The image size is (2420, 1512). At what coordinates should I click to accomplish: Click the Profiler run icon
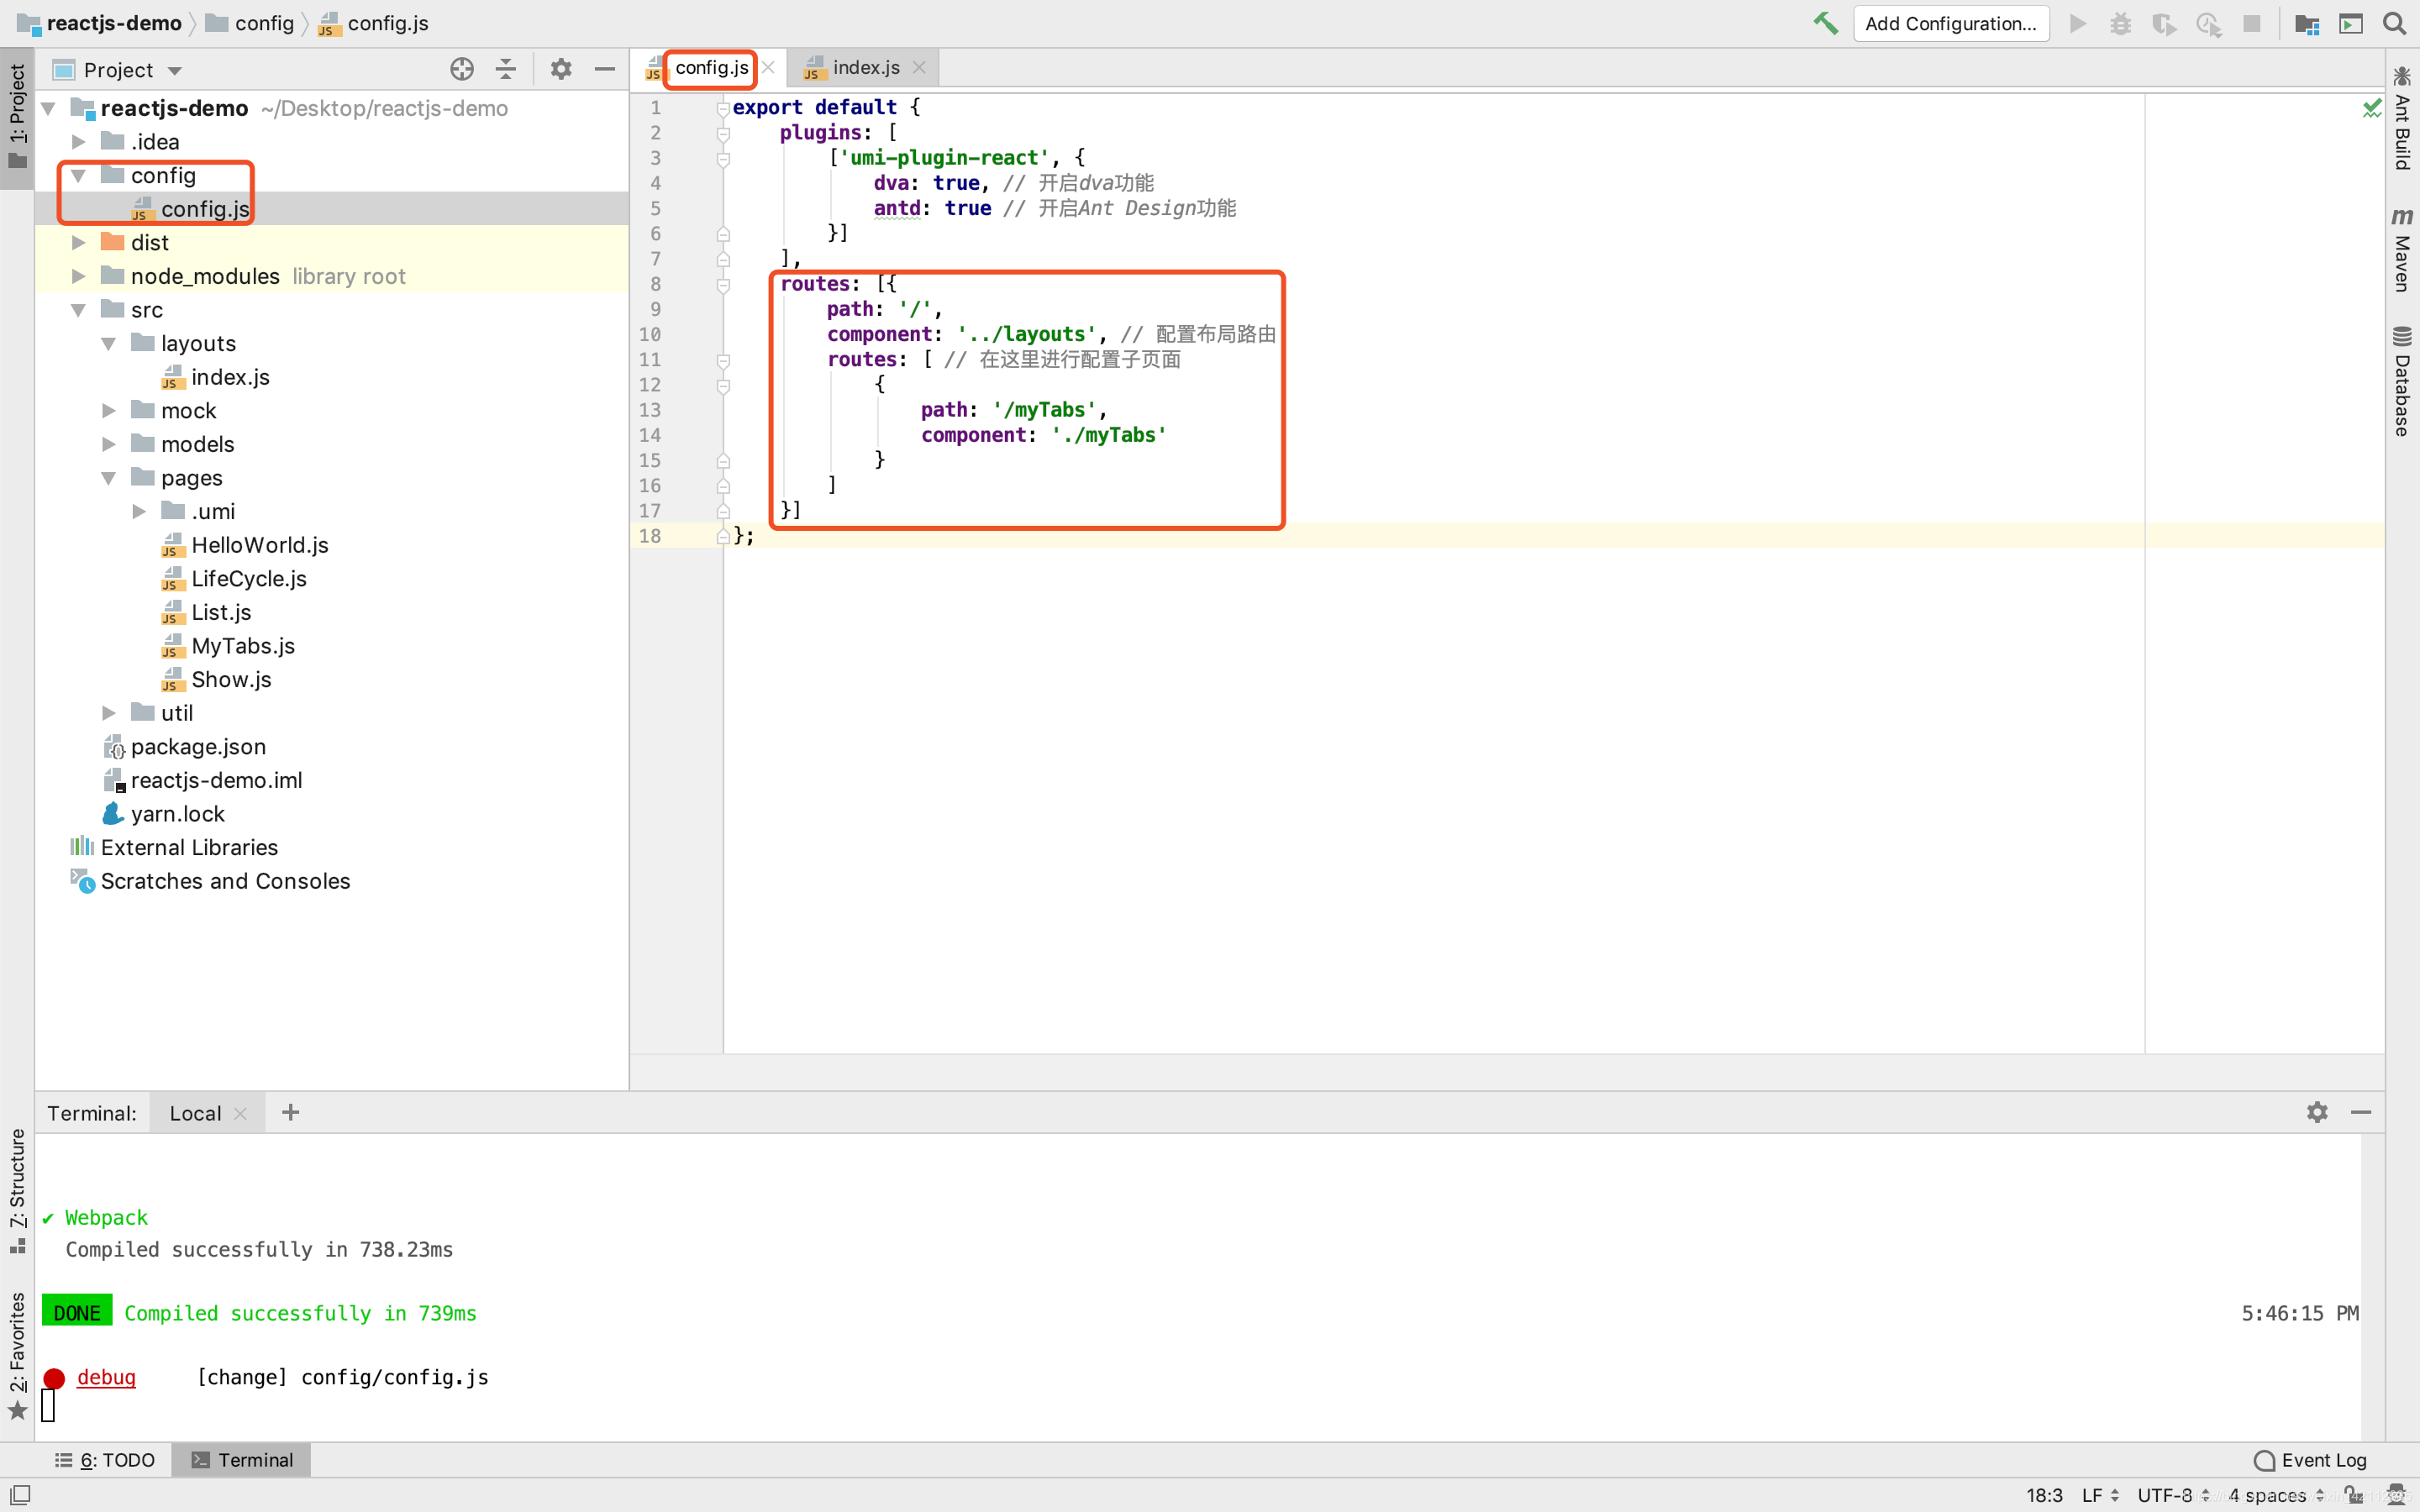(x=2209, y=23)
